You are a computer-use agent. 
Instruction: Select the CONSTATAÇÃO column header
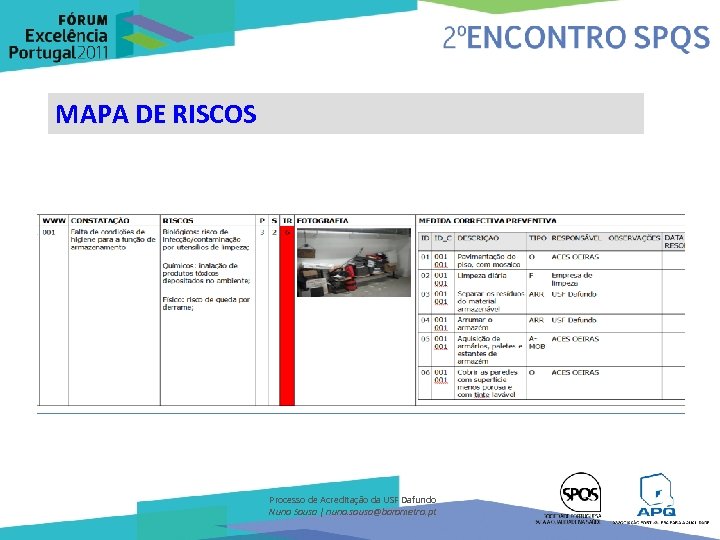(x=100, y=221)
